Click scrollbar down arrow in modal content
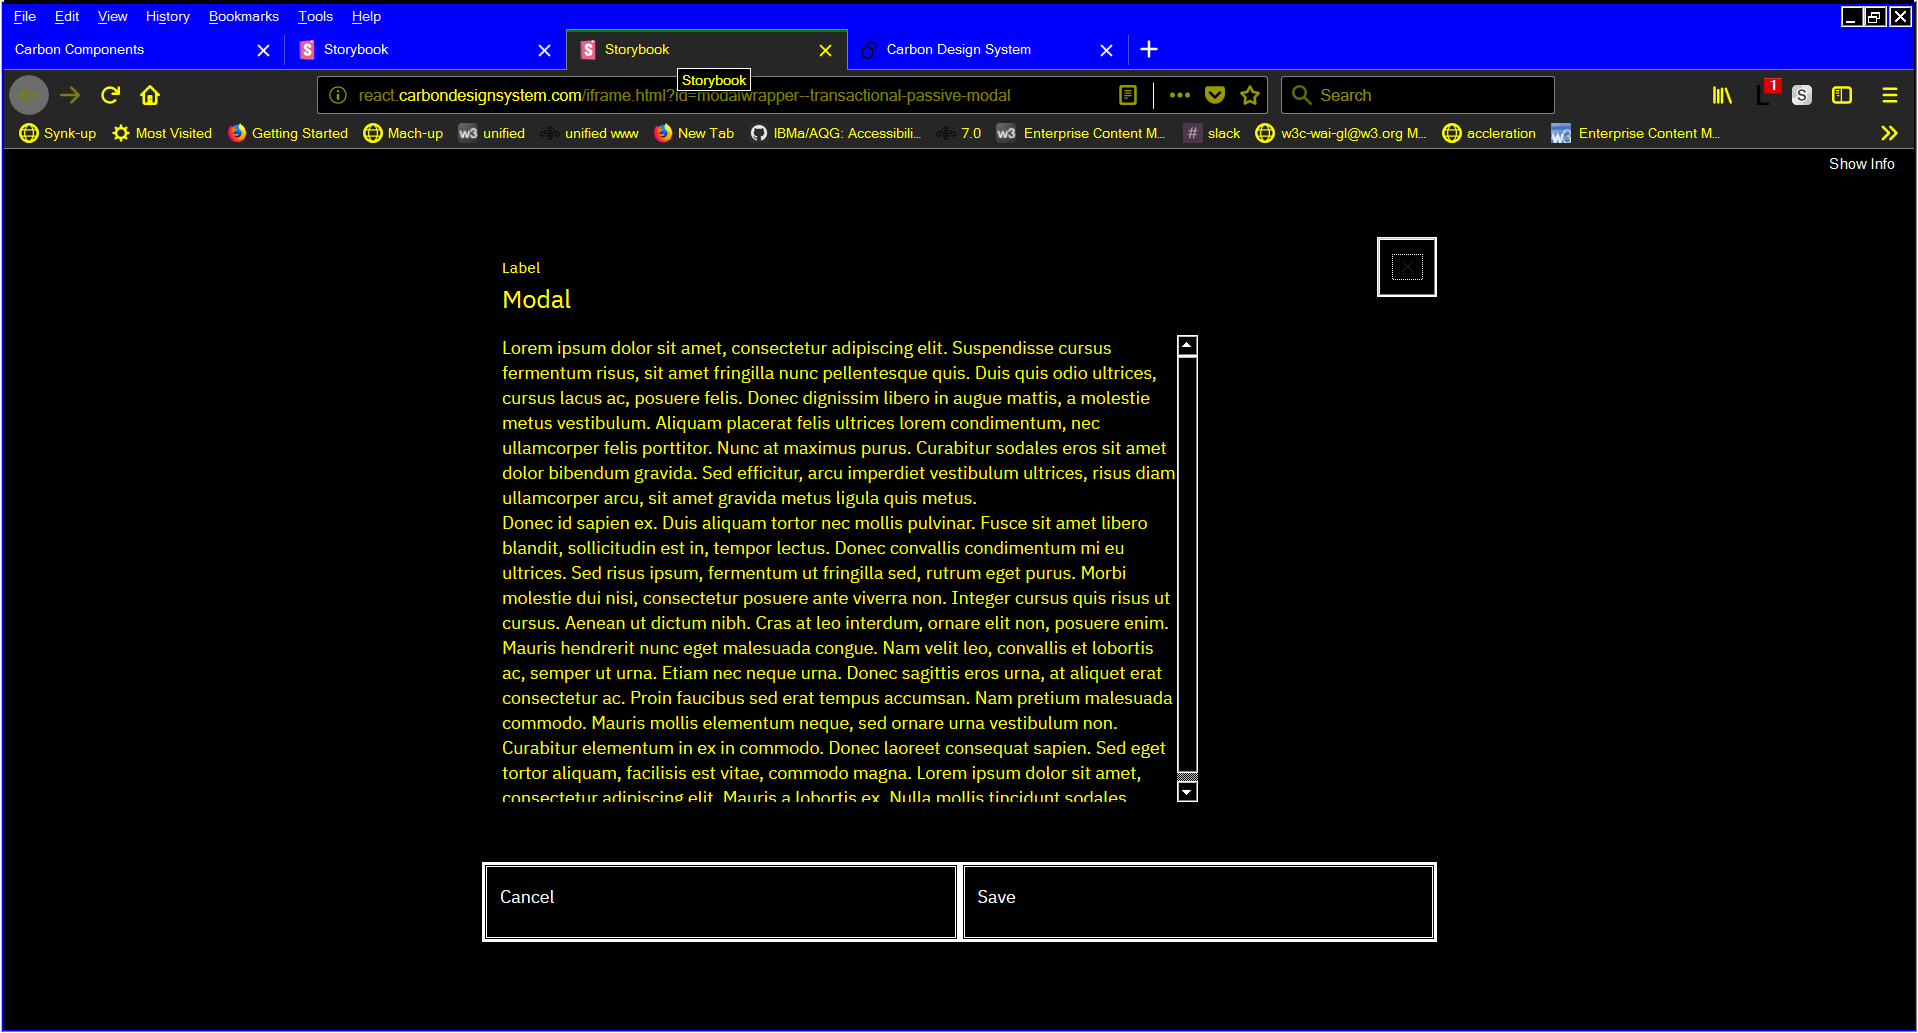The width and height of the screenshot is (1918, 1033). point(1187,792)
